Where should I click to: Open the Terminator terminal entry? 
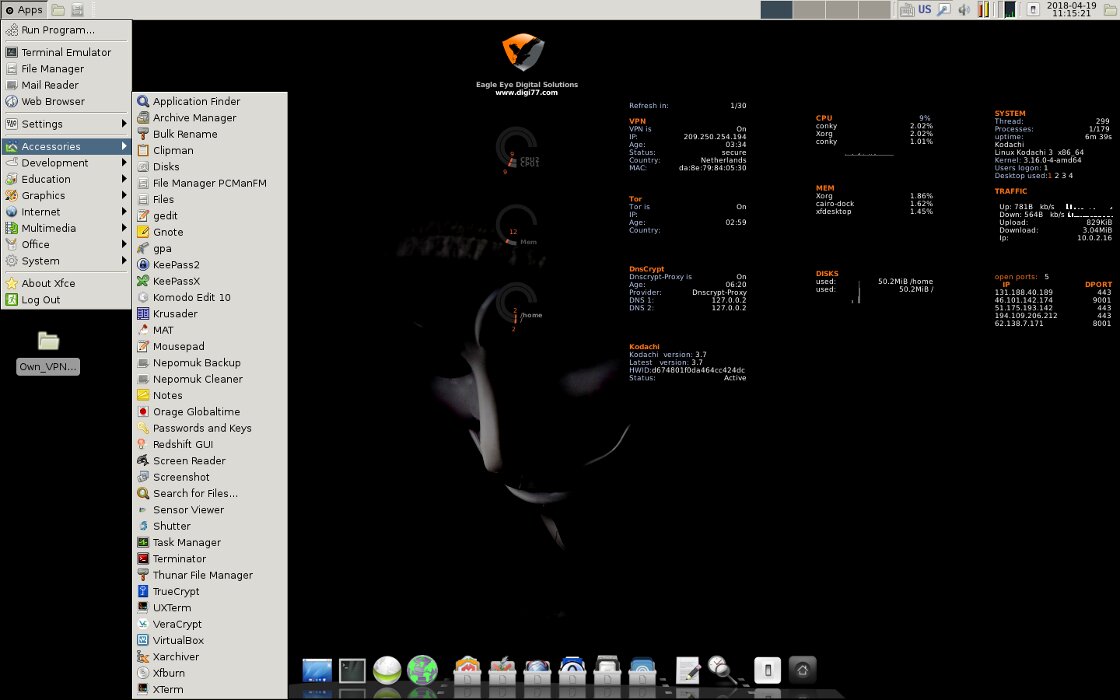pos(178,559)
